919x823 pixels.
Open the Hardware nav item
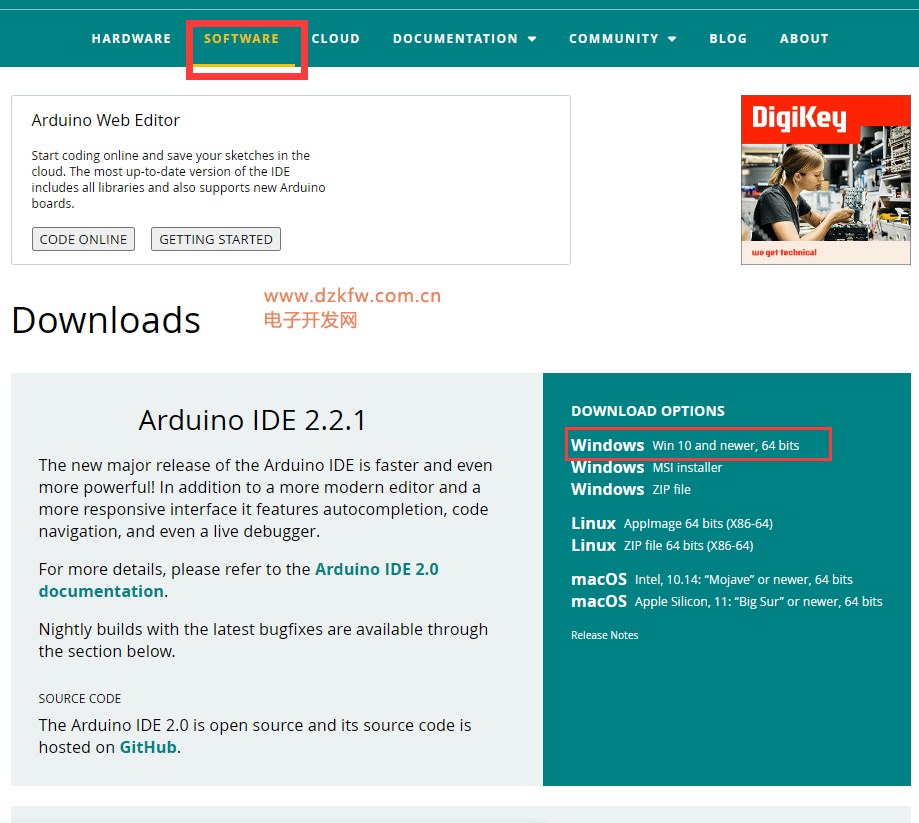[x=131, y=39]
